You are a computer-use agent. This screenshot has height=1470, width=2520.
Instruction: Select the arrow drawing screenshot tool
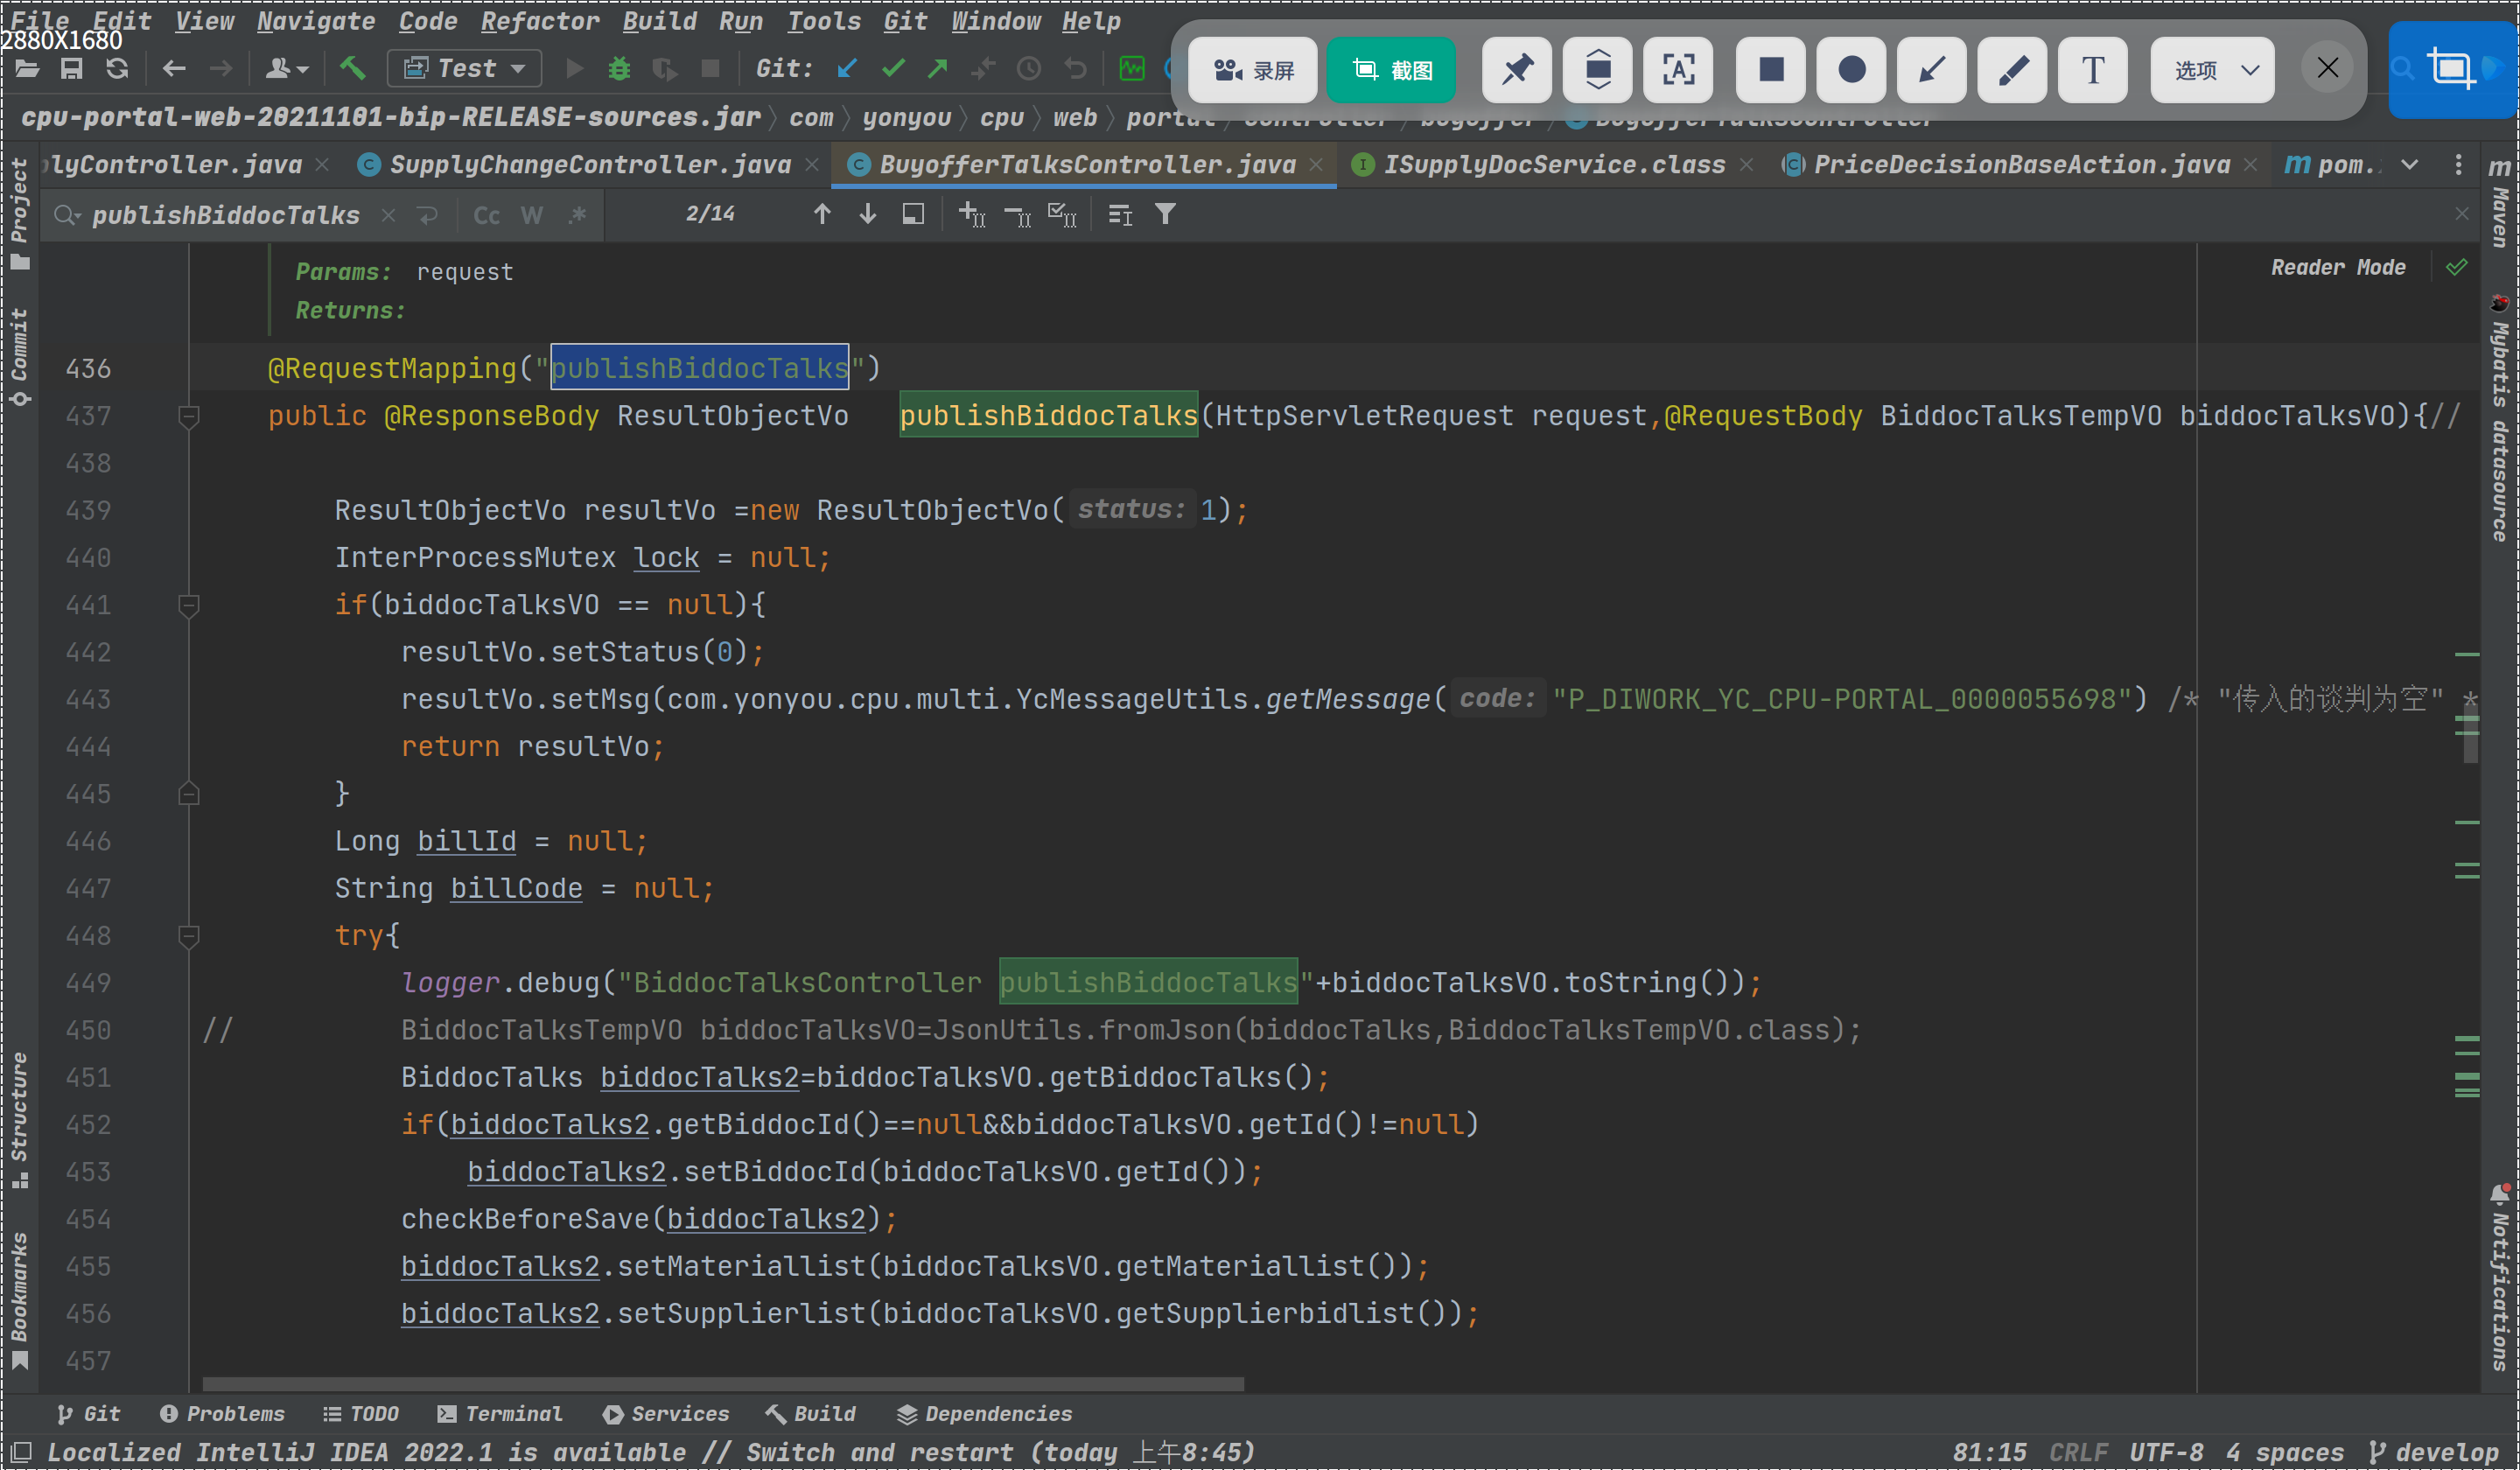tap(1932, 69)
